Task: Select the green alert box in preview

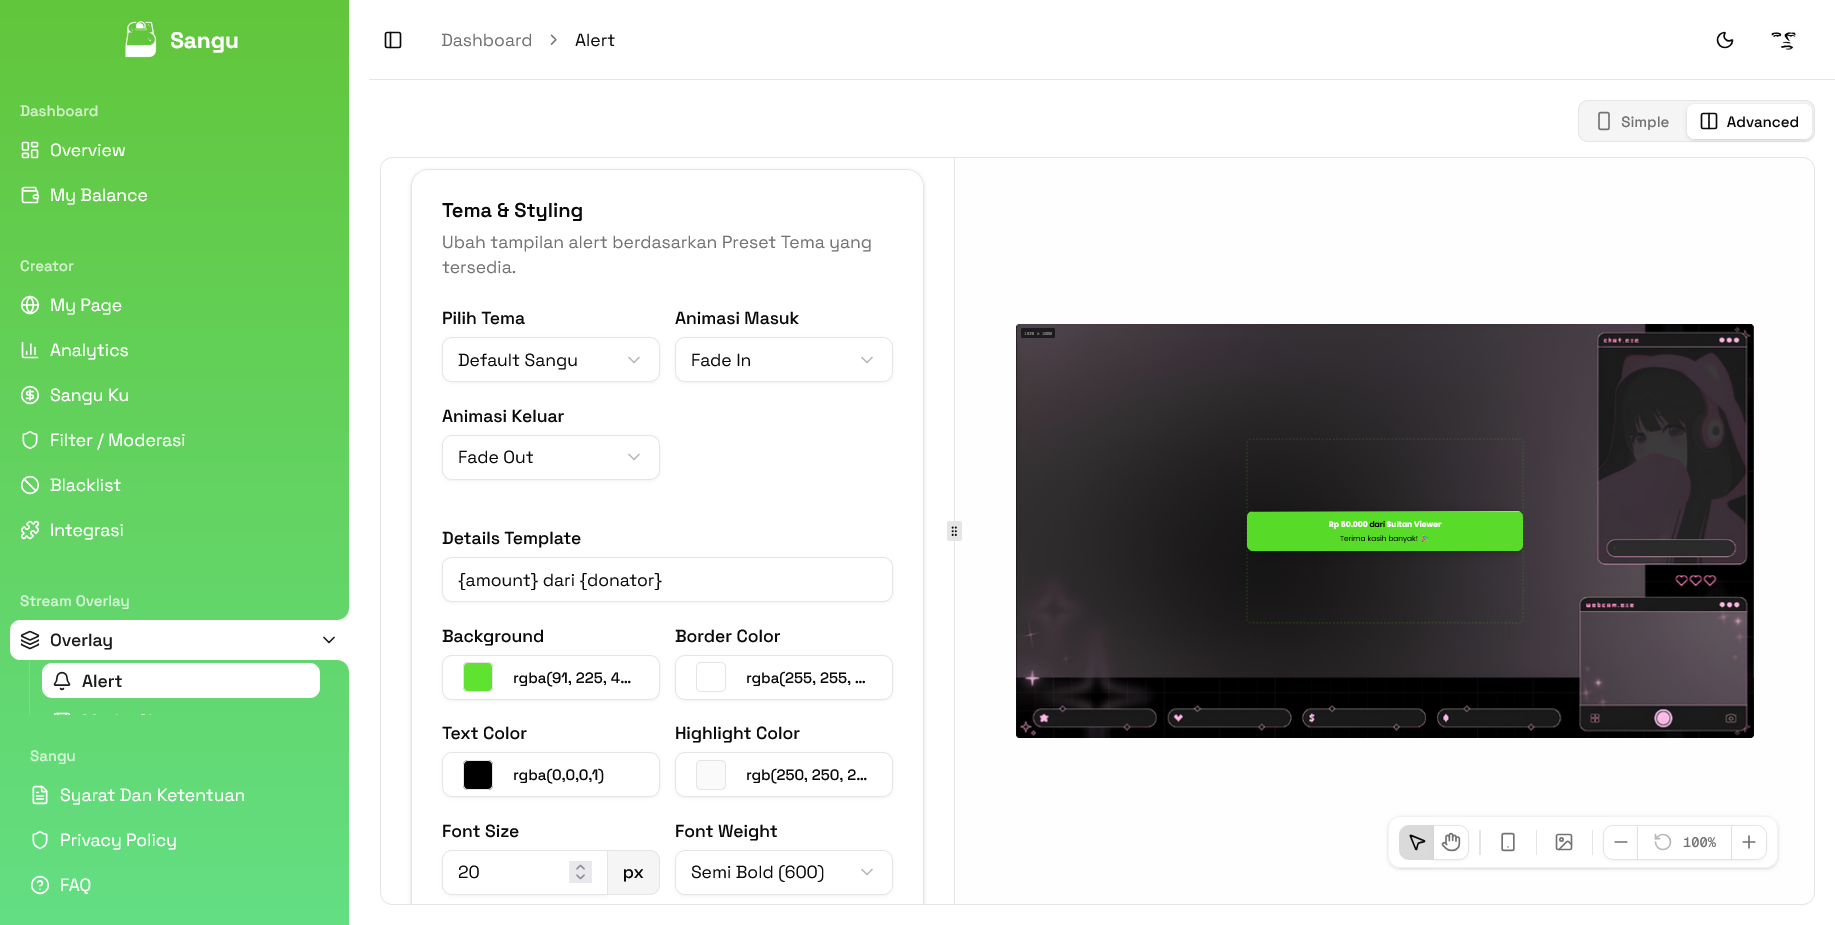Action: (x=1384, y=531)
